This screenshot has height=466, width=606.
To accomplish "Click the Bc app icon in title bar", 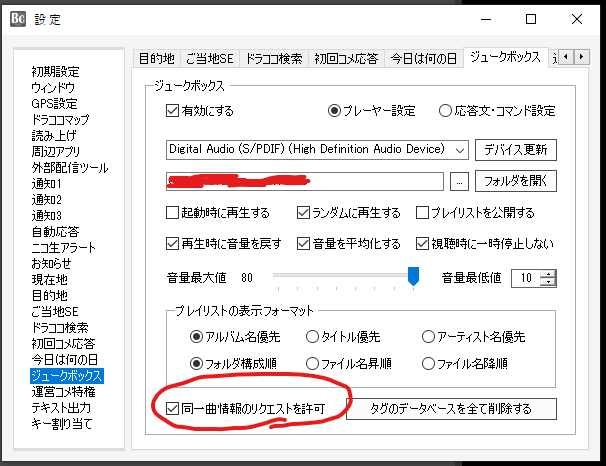I will pyautogui.click(x=18, y=19).
